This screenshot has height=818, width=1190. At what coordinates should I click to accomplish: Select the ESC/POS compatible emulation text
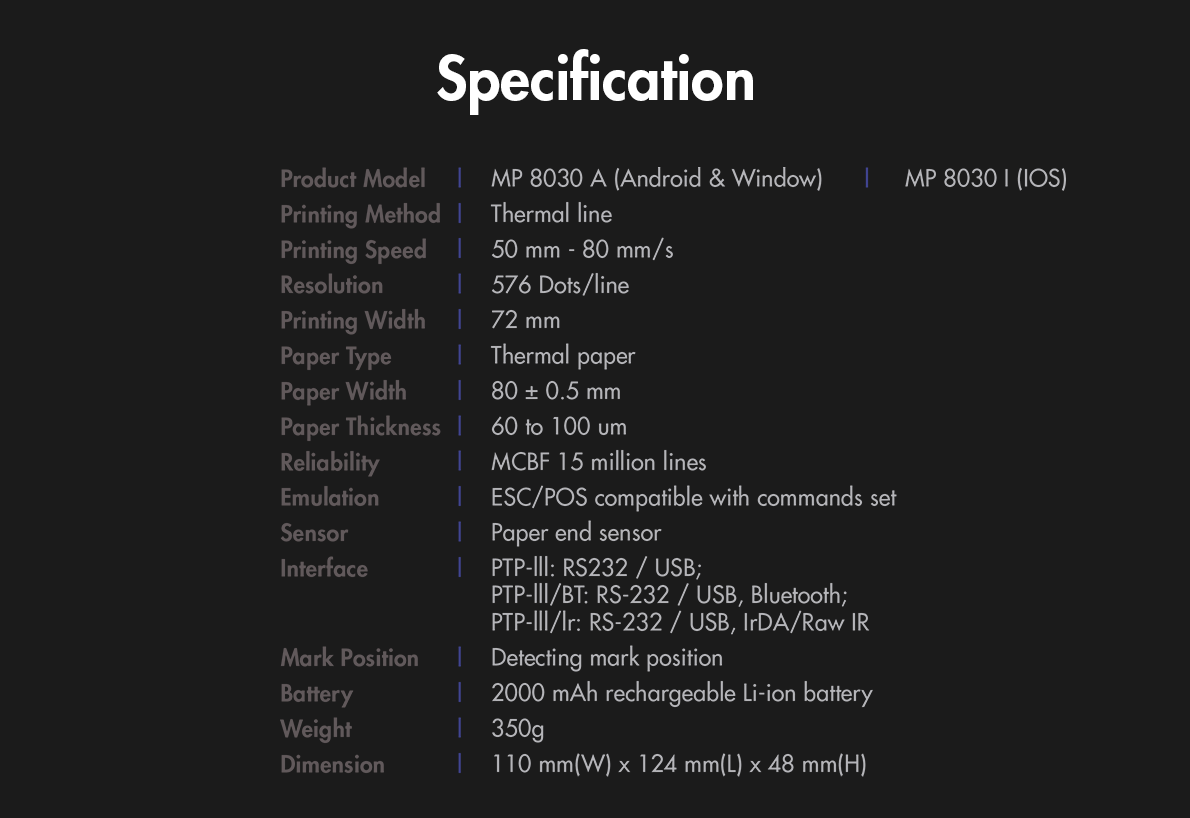[694, 498]
